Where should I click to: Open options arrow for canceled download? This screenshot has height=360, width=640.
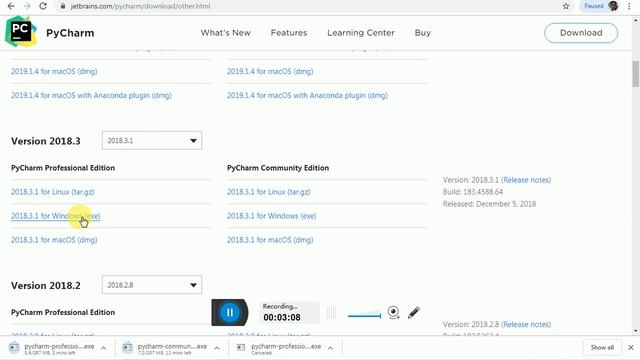[x=331, y=348]
